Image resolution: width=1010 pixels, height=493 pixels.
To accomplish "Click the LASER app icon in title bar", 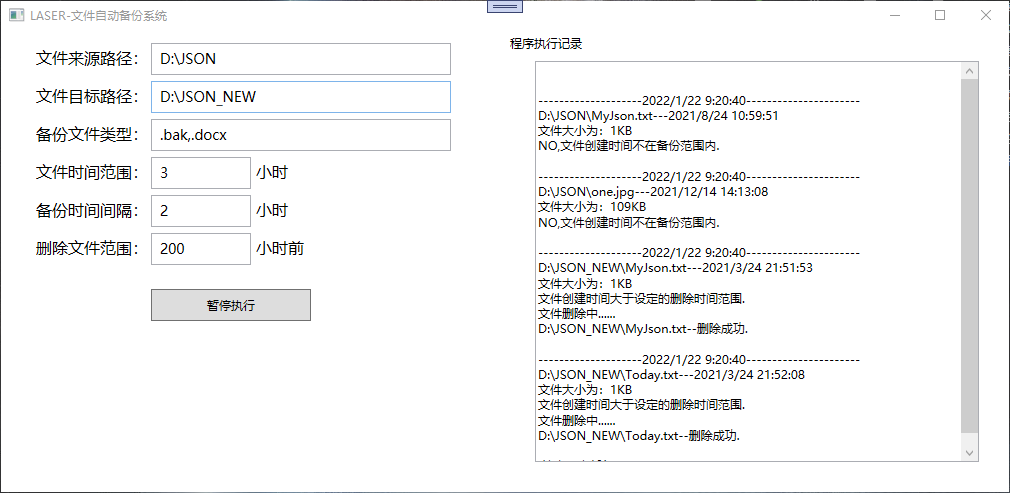I will [x=16, y=15].
